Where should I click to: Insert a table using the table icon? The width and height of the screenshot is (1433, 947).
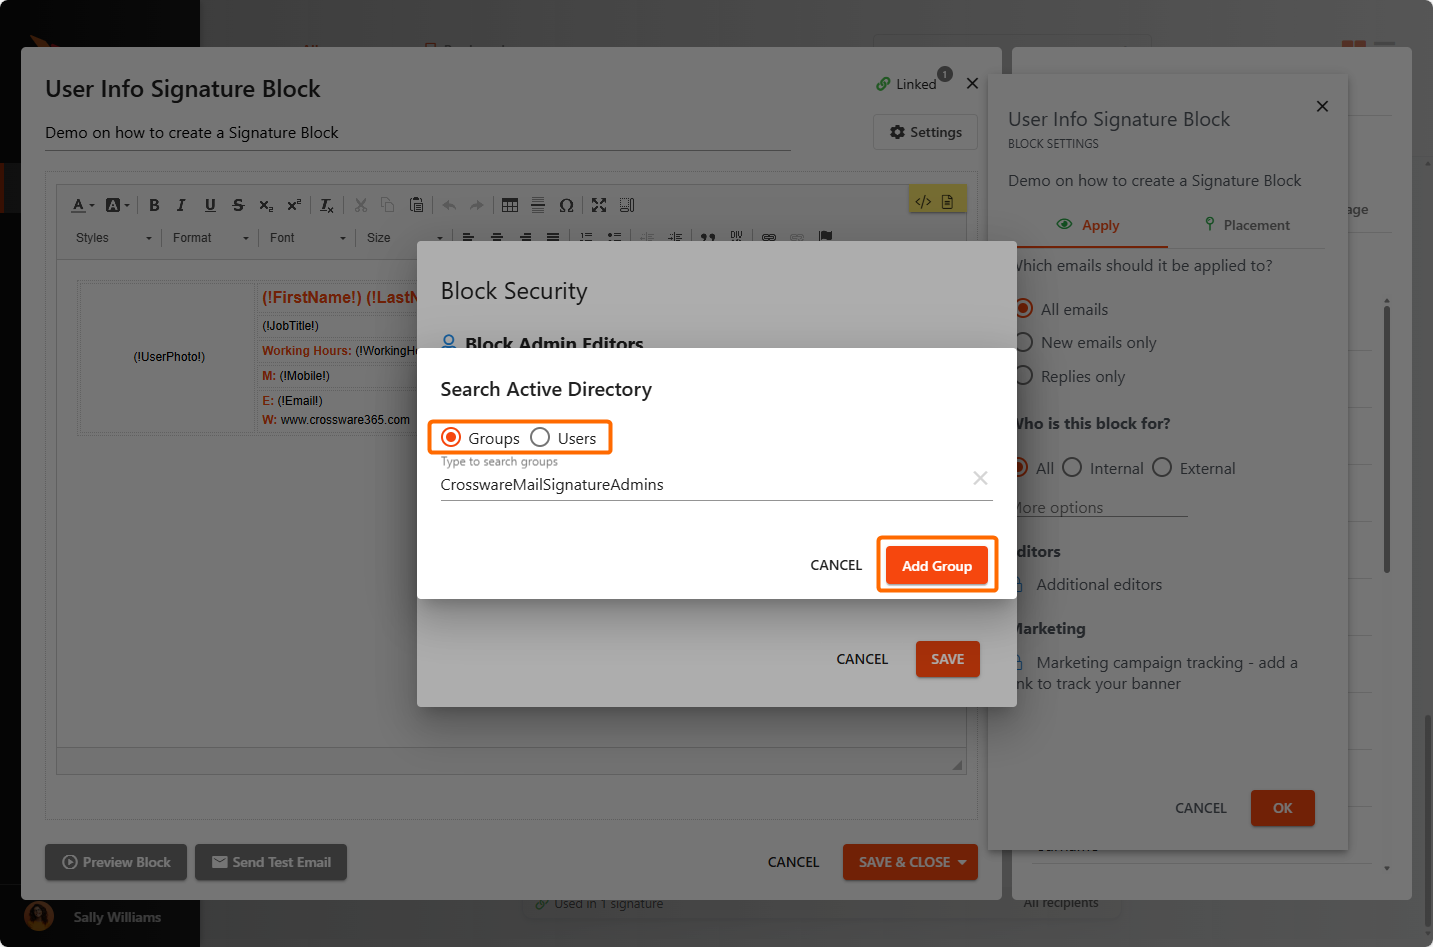click(x=510, y=205)
